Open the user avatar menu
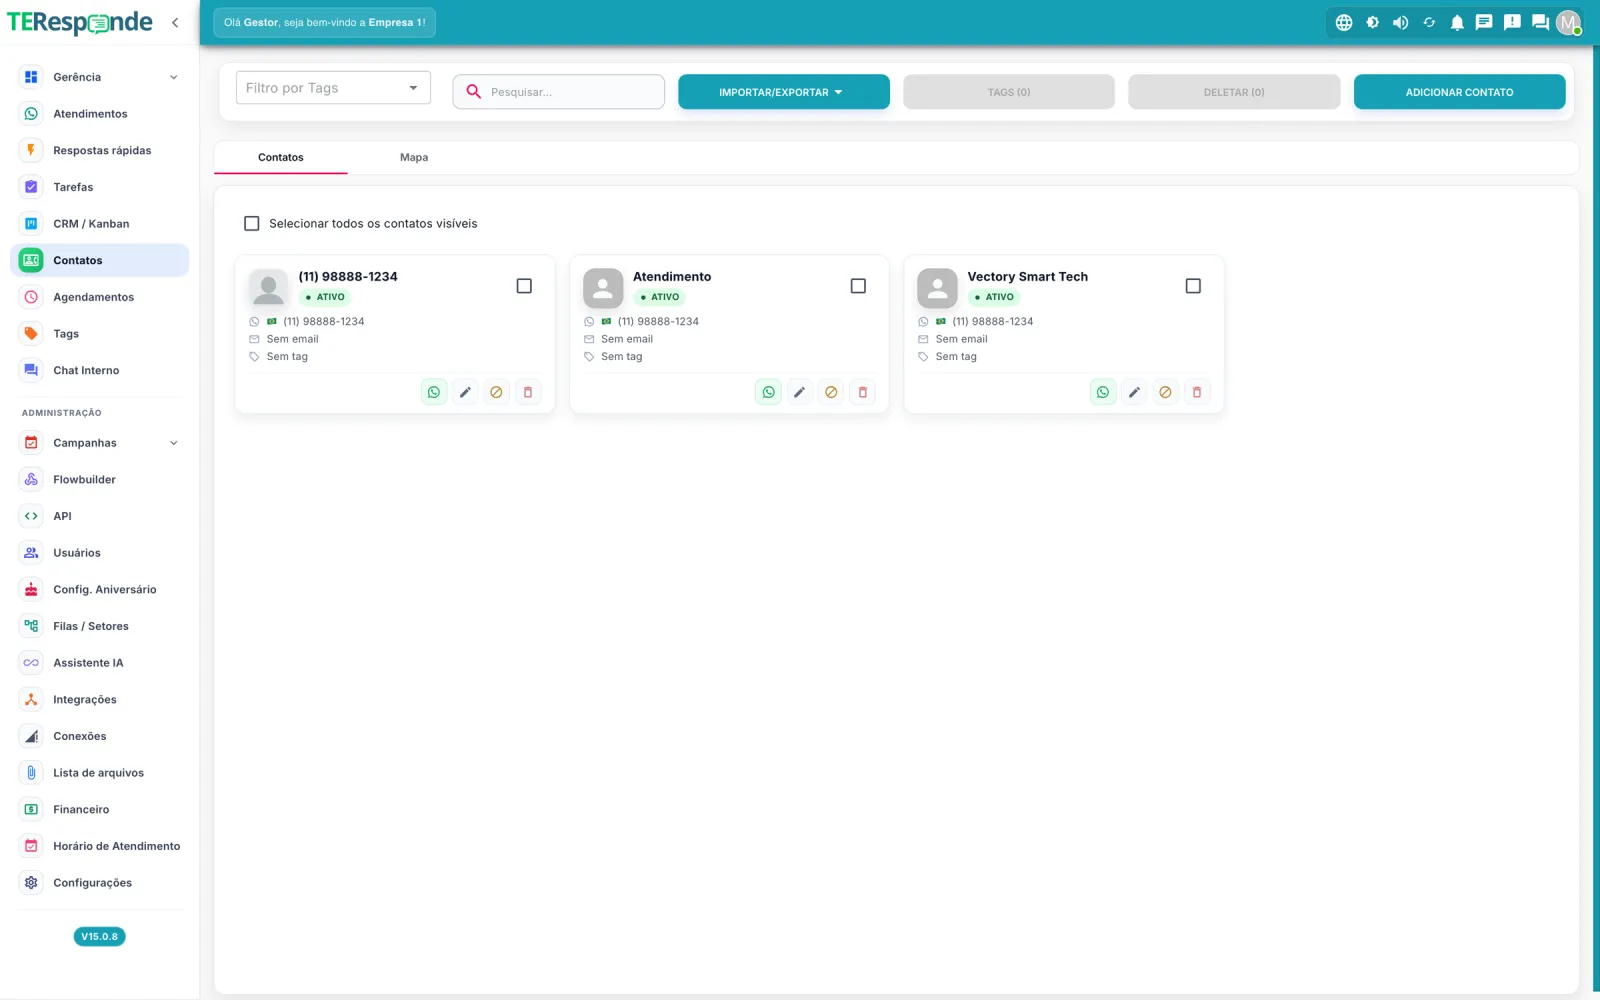 pyautogui.click(x=1568, y=22)
